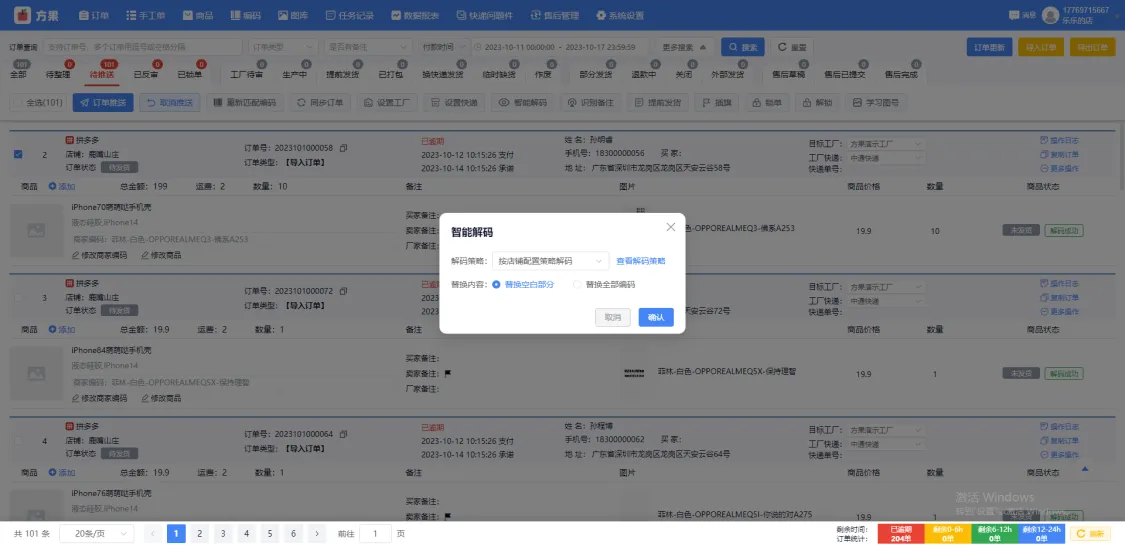
Task: Expand the 20条/页 page size dropdown
Action: coord(96,534)
